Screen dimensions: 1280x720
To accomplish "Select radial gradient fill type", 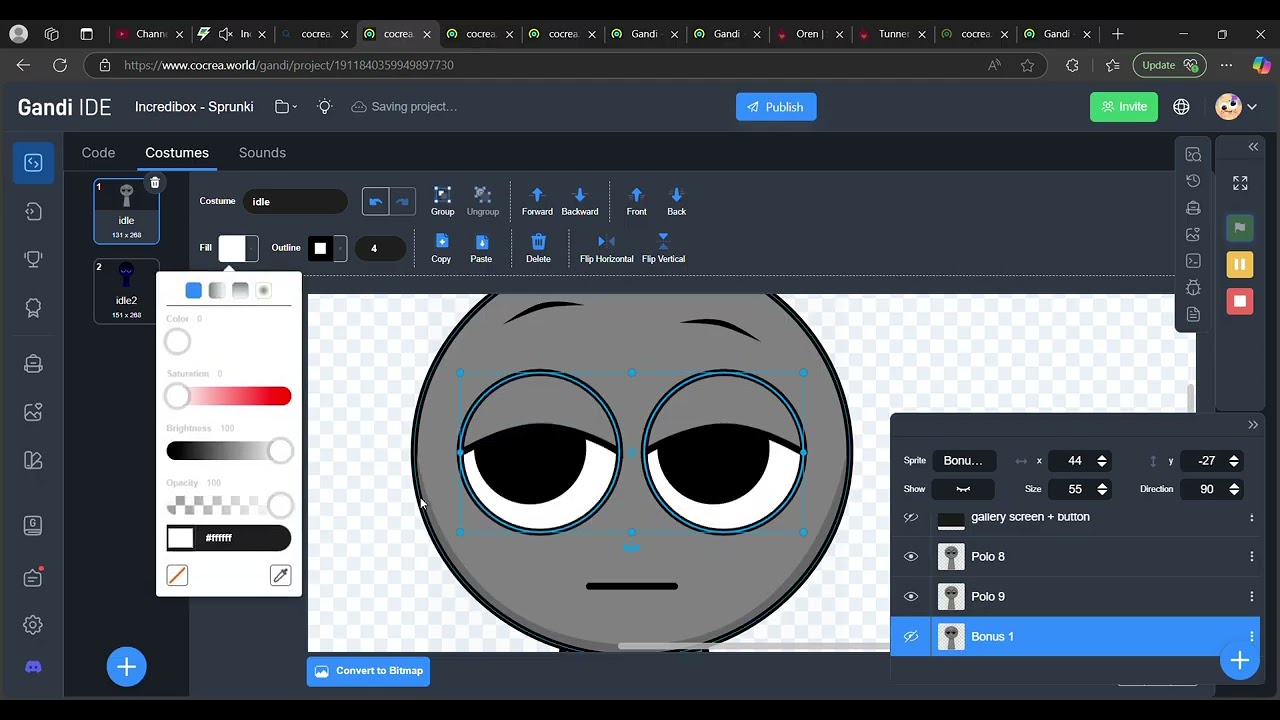I will click(263, 290).
